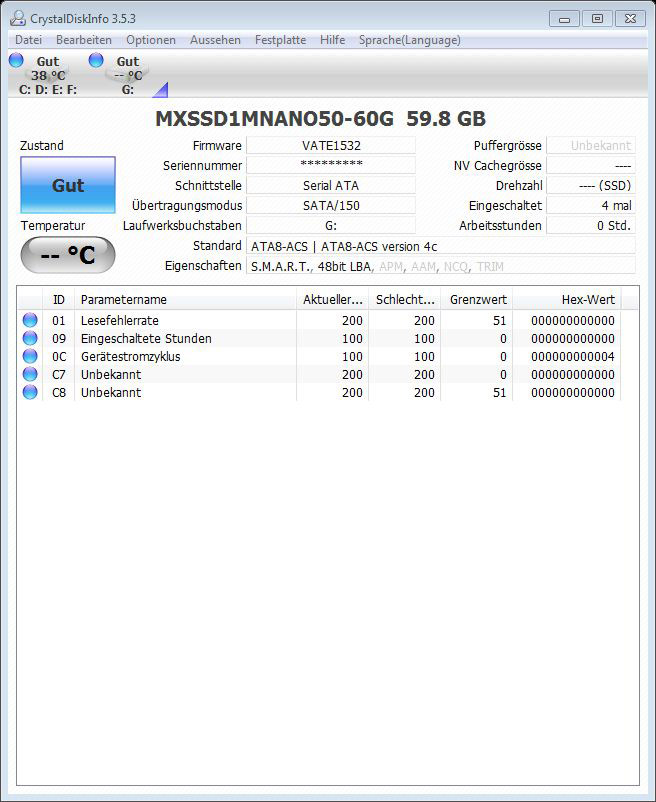Image resolution: width=656 pixels, height=802 pixels.
Task: Open the Bearbeiten menu
Action: pos(84,40)
